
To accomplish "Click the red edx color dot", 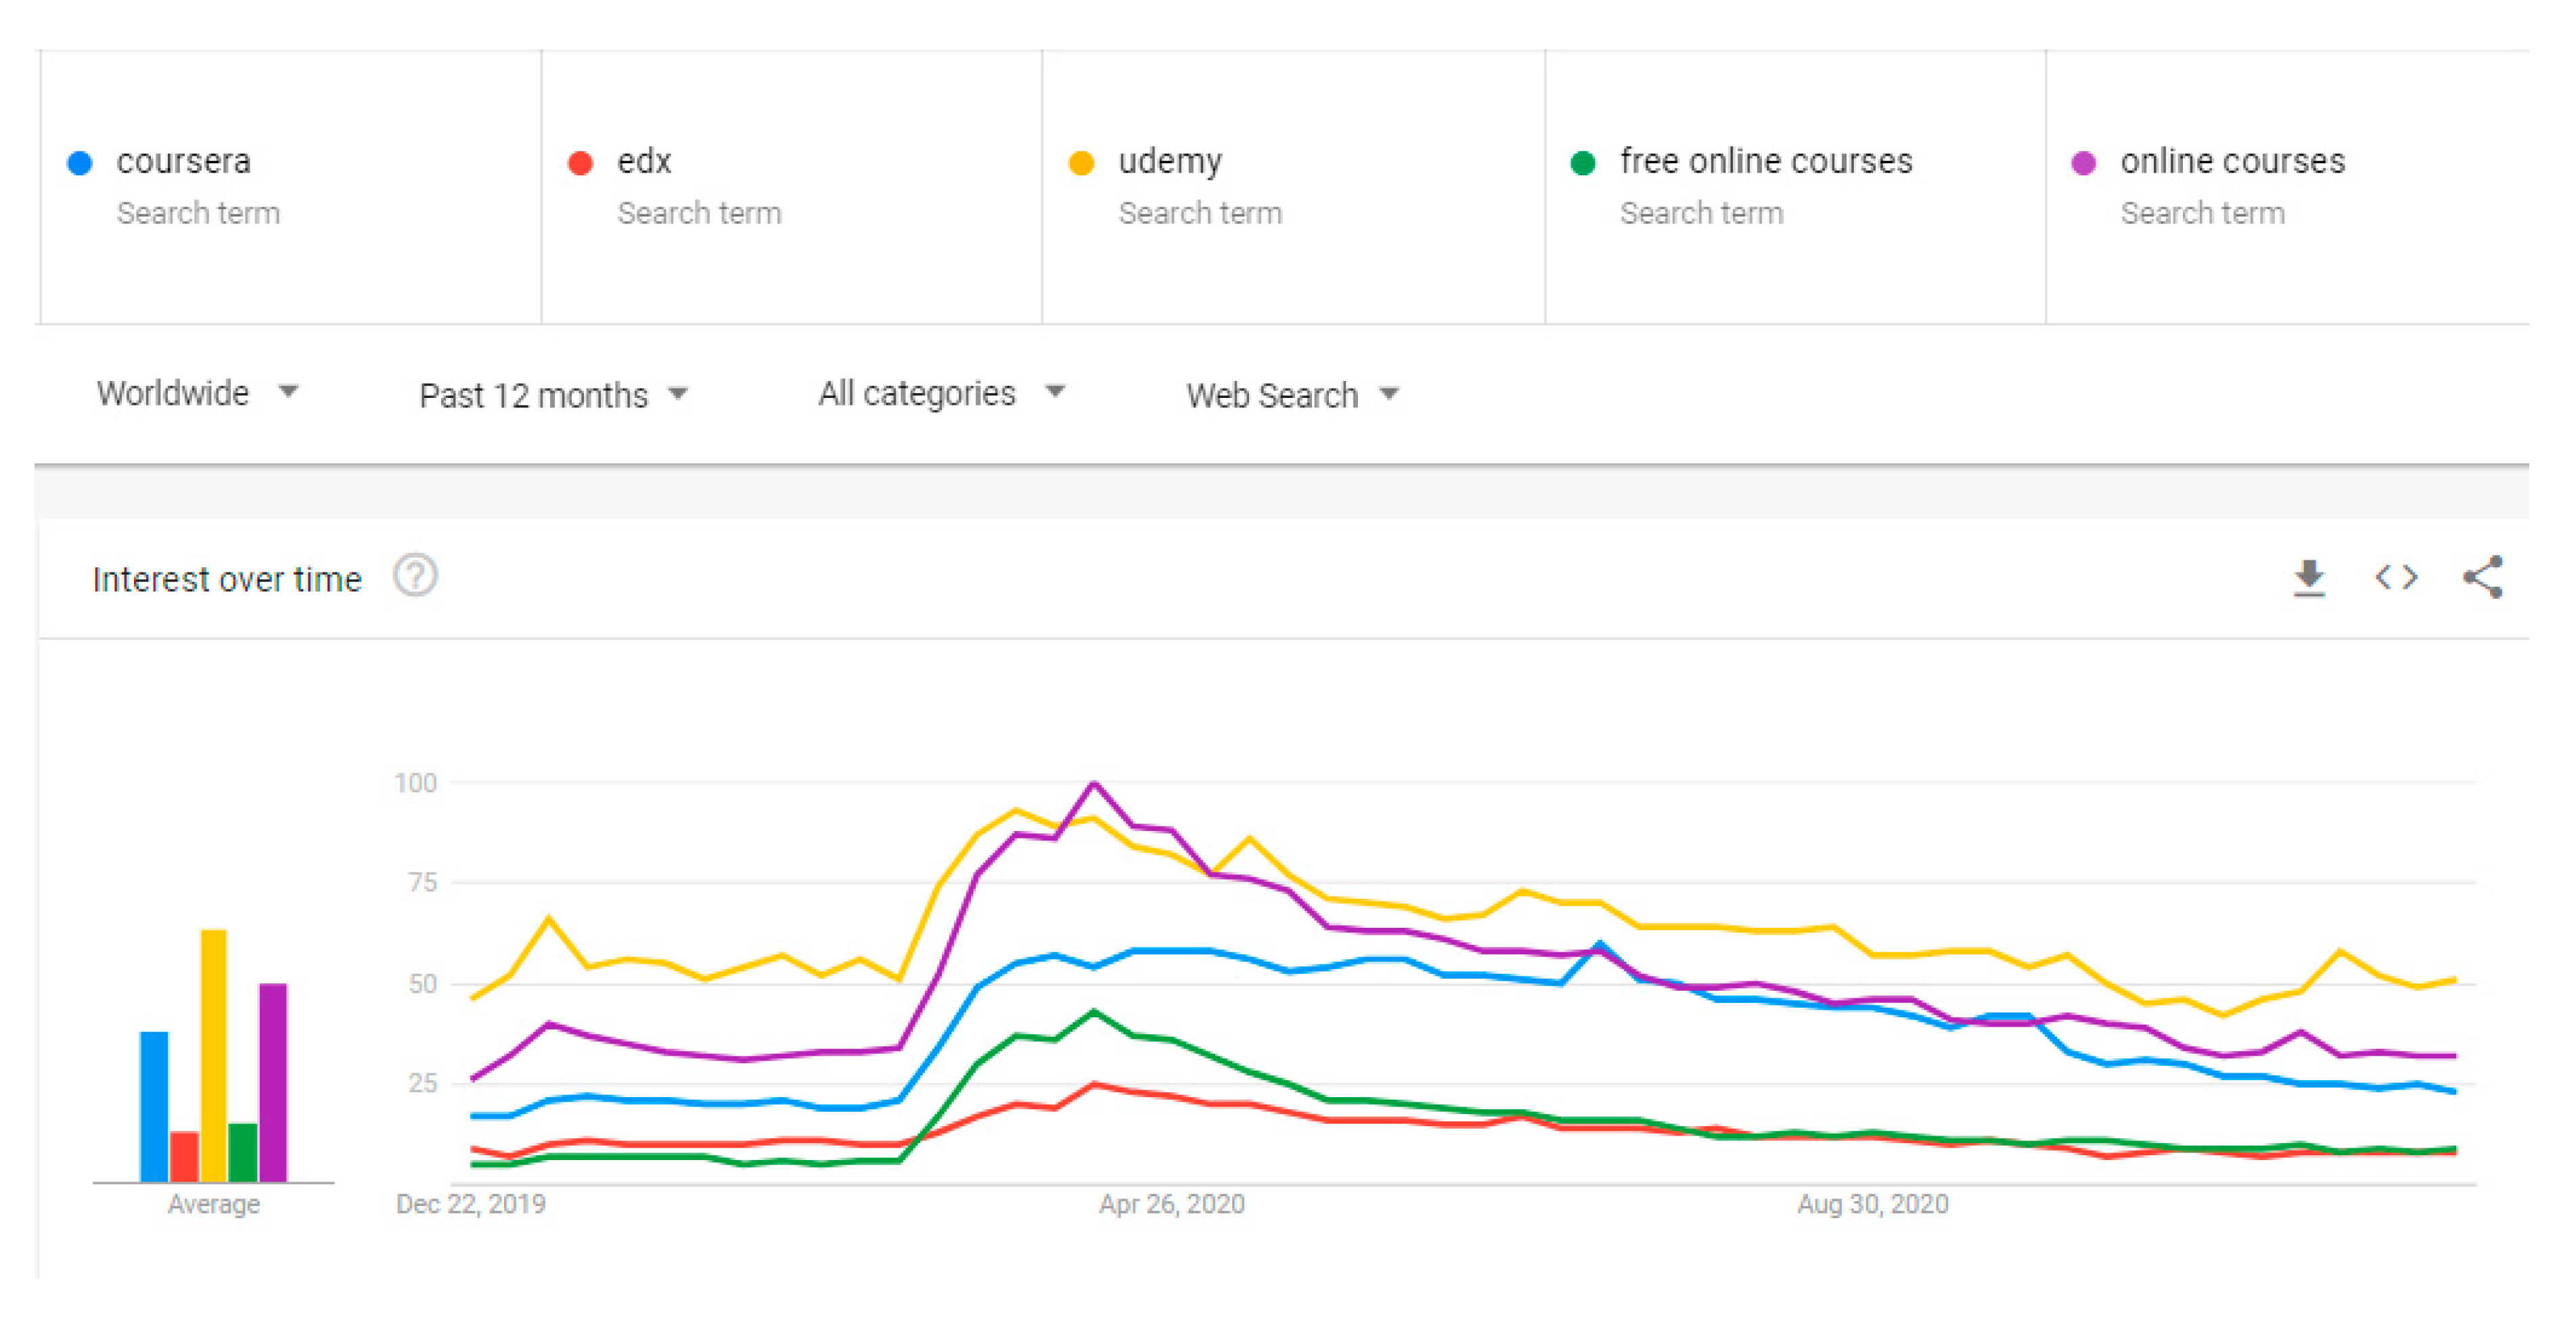I will (580, 163).
